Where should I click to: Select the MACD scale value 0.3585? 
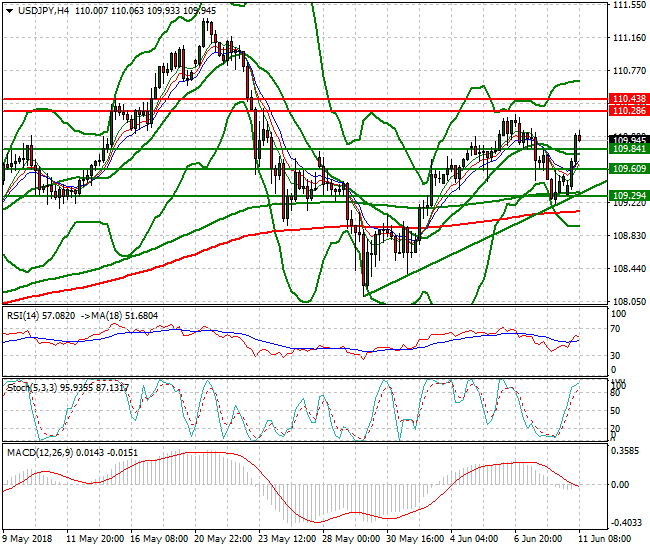tap(626, 451)
